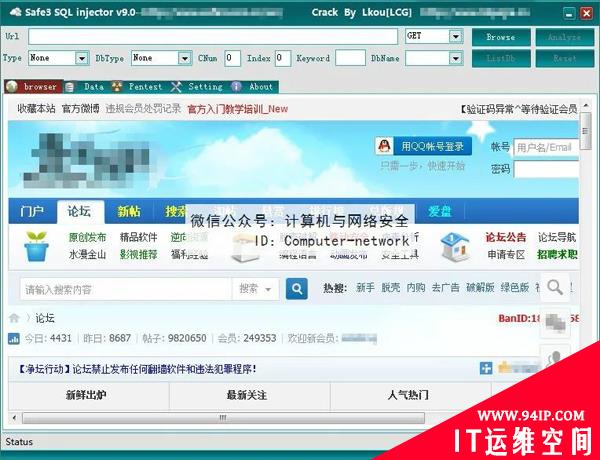The height and width of the screenshot is (460, 600).
Task: Click the 人气热门 column header
Action: coord(408,395)
